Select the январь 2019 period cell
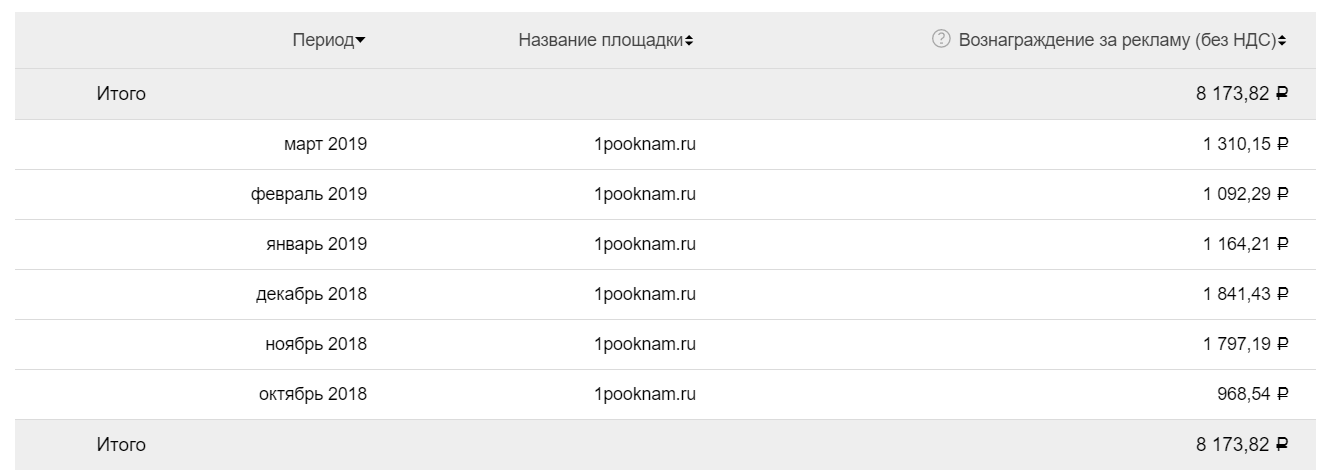Viewport: 1341px width, 471px height. tap(315, 244)
